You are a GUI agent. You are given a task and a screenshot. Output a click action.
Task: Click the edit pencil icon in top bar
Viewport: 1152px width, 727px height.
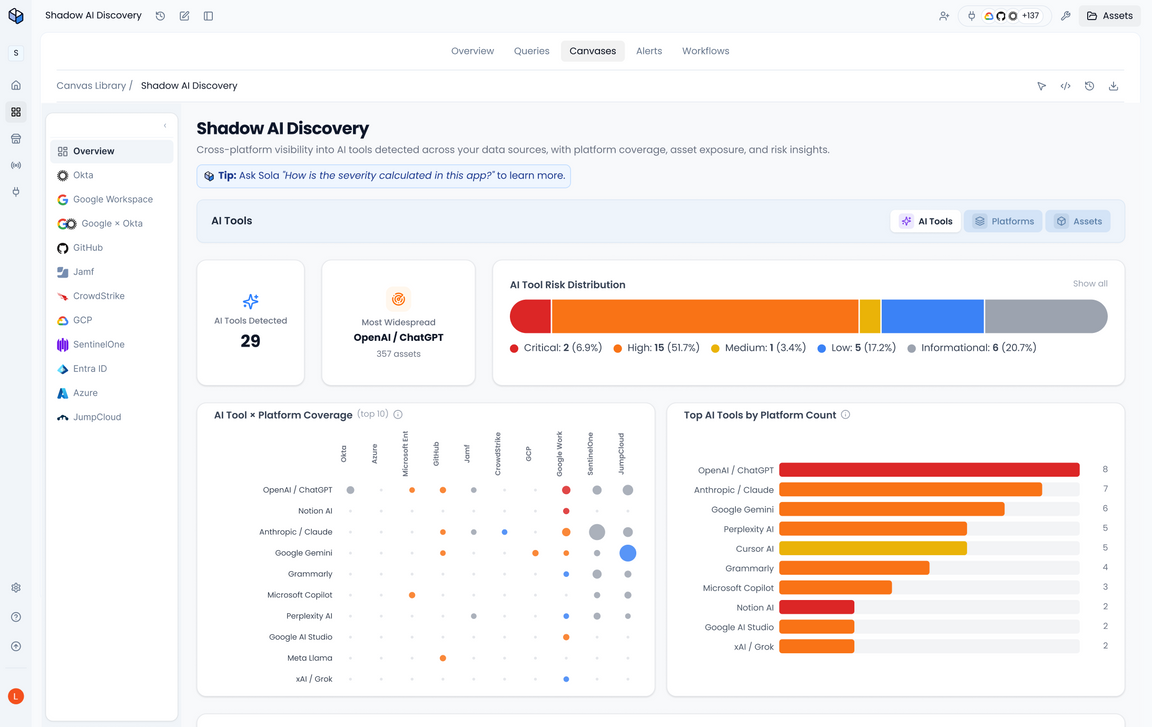tap(184, 15)
